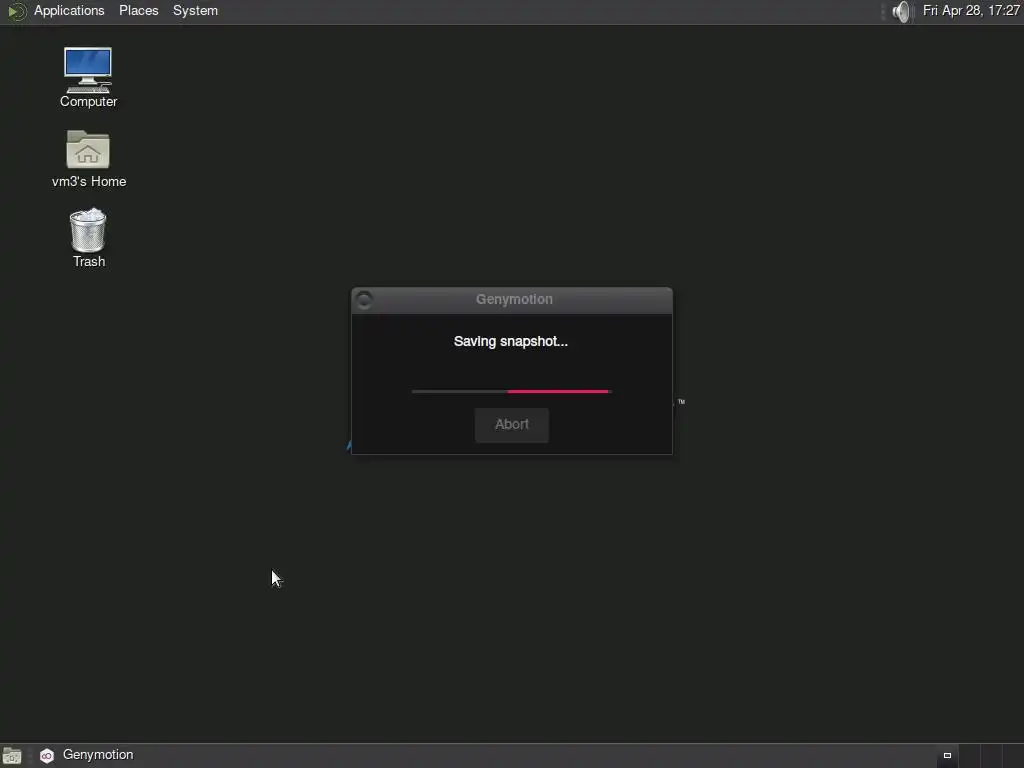
Task: Click the Genymotion dialog title bar icon
Action: tap(364, 300)
